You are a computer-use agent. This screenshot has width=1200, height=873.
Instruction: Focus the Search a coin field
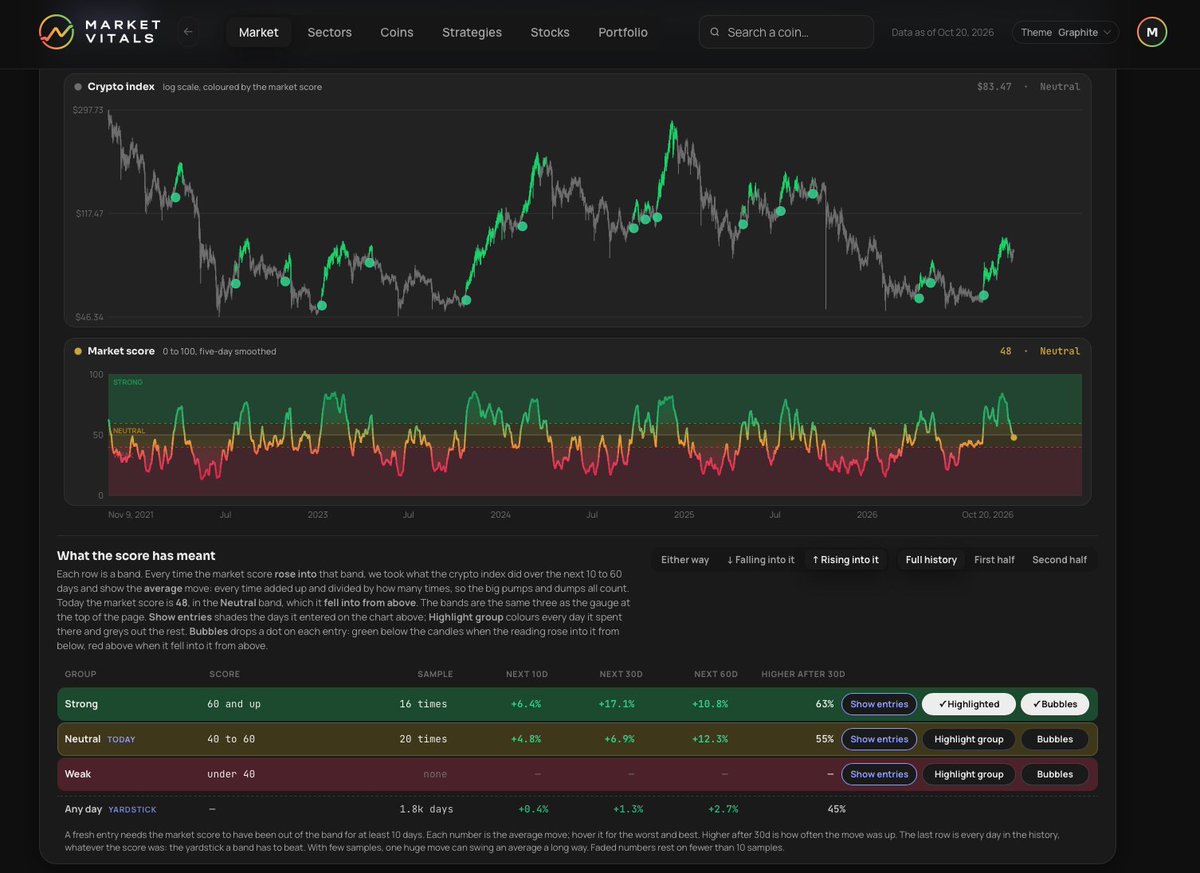click(x=786, y=32)
